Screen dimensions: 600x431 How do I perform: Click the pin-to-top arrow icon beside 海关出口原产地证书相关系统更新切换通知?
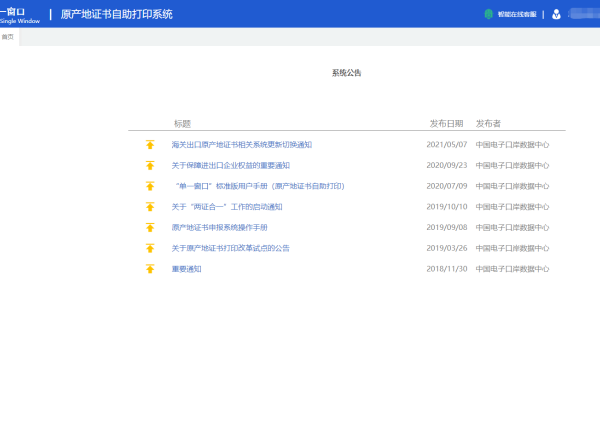tap(150, 144)
